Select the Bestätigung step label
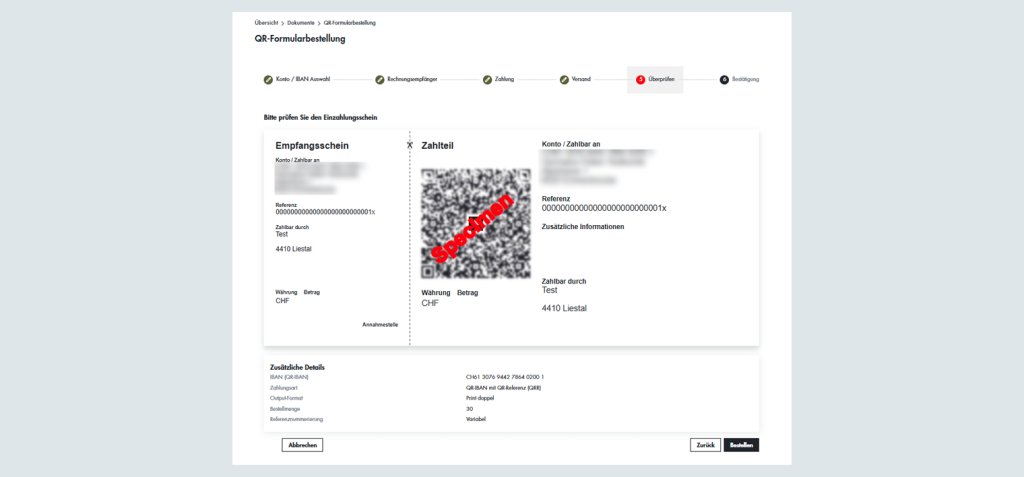This screenshot has height=477, width=1024. click(746, 80)
